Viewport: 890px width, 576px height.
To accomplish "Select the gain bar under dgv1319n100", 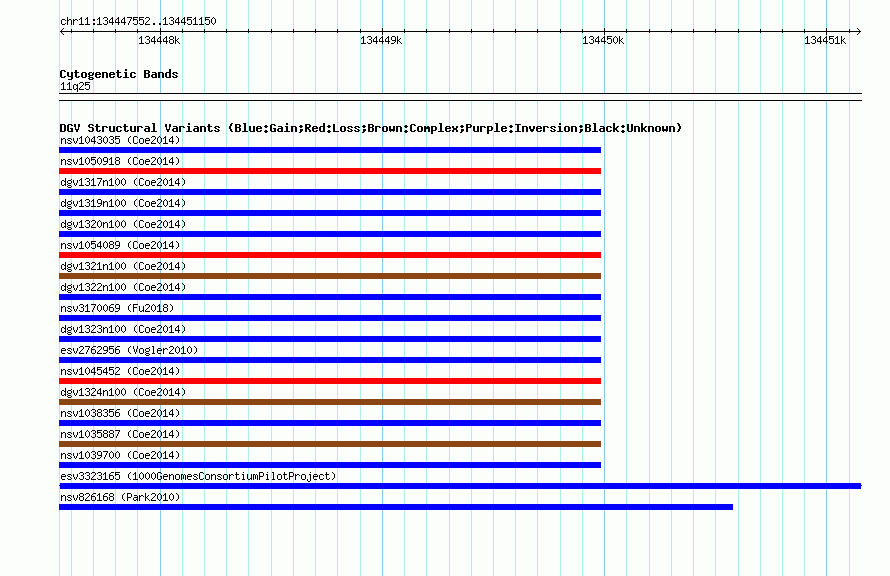I will pyautogui.click(x=330, y=213).
